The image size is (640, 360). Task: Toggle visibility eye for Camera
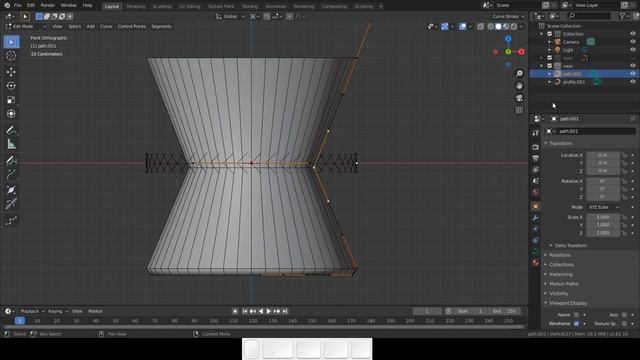pyautogui.click(x=633, y=42)
